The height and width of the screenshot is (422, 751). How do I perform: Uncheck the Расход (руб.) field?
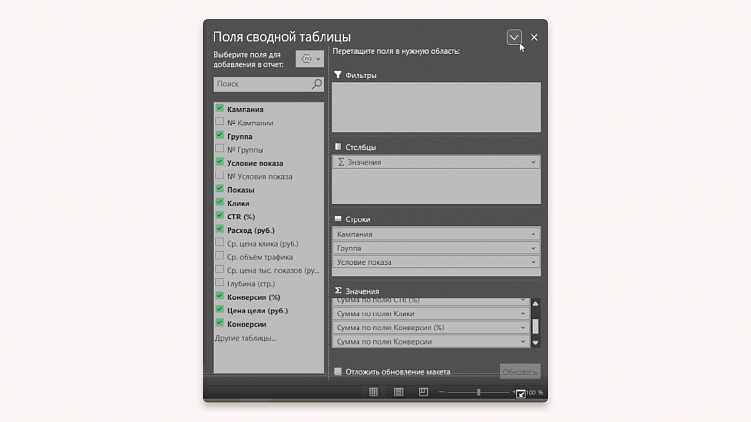[x=219, y=229]
